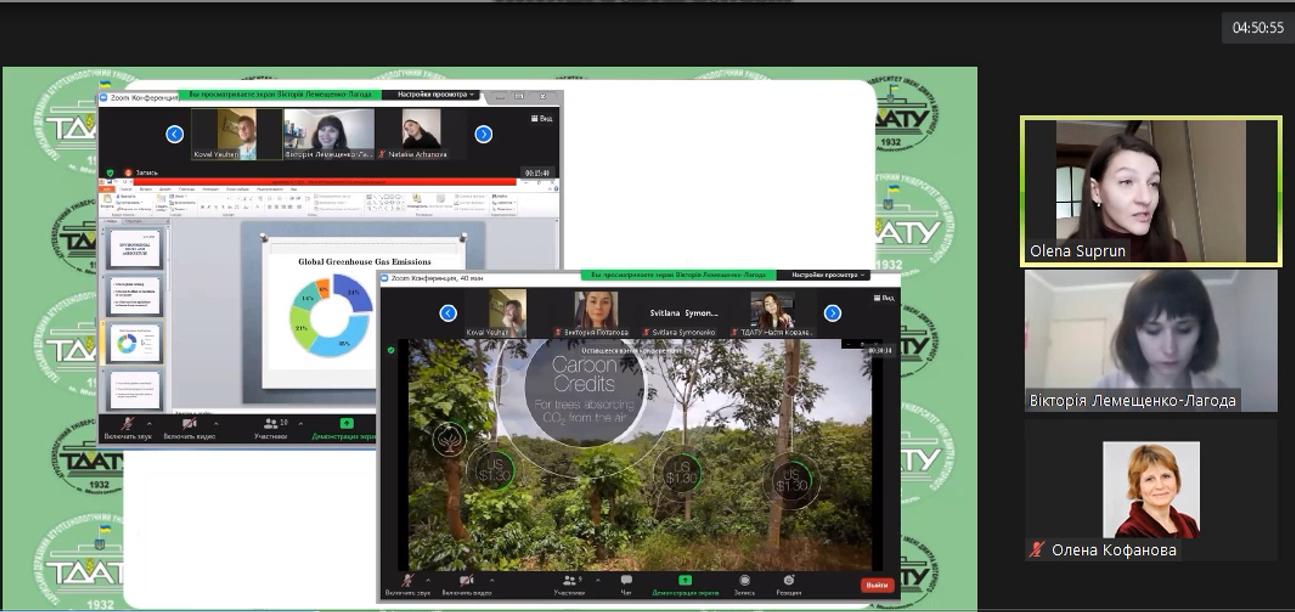This screenshot has height=612, width=1295.
Task: Click 21% light green donut chart segment
Action: [x=301, y=327]
